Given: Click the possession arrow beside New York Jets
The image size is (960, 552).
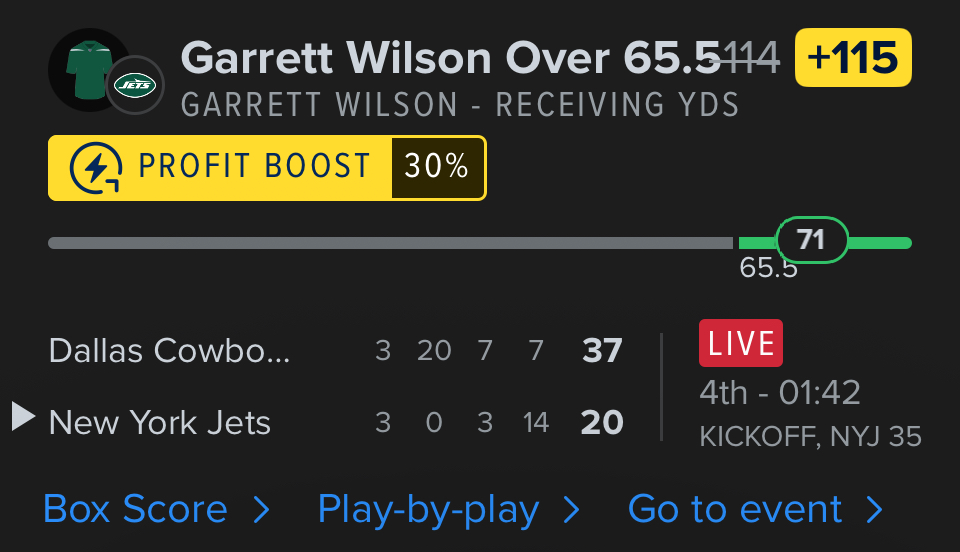Looking at the screenshot, I should point(24,416).
